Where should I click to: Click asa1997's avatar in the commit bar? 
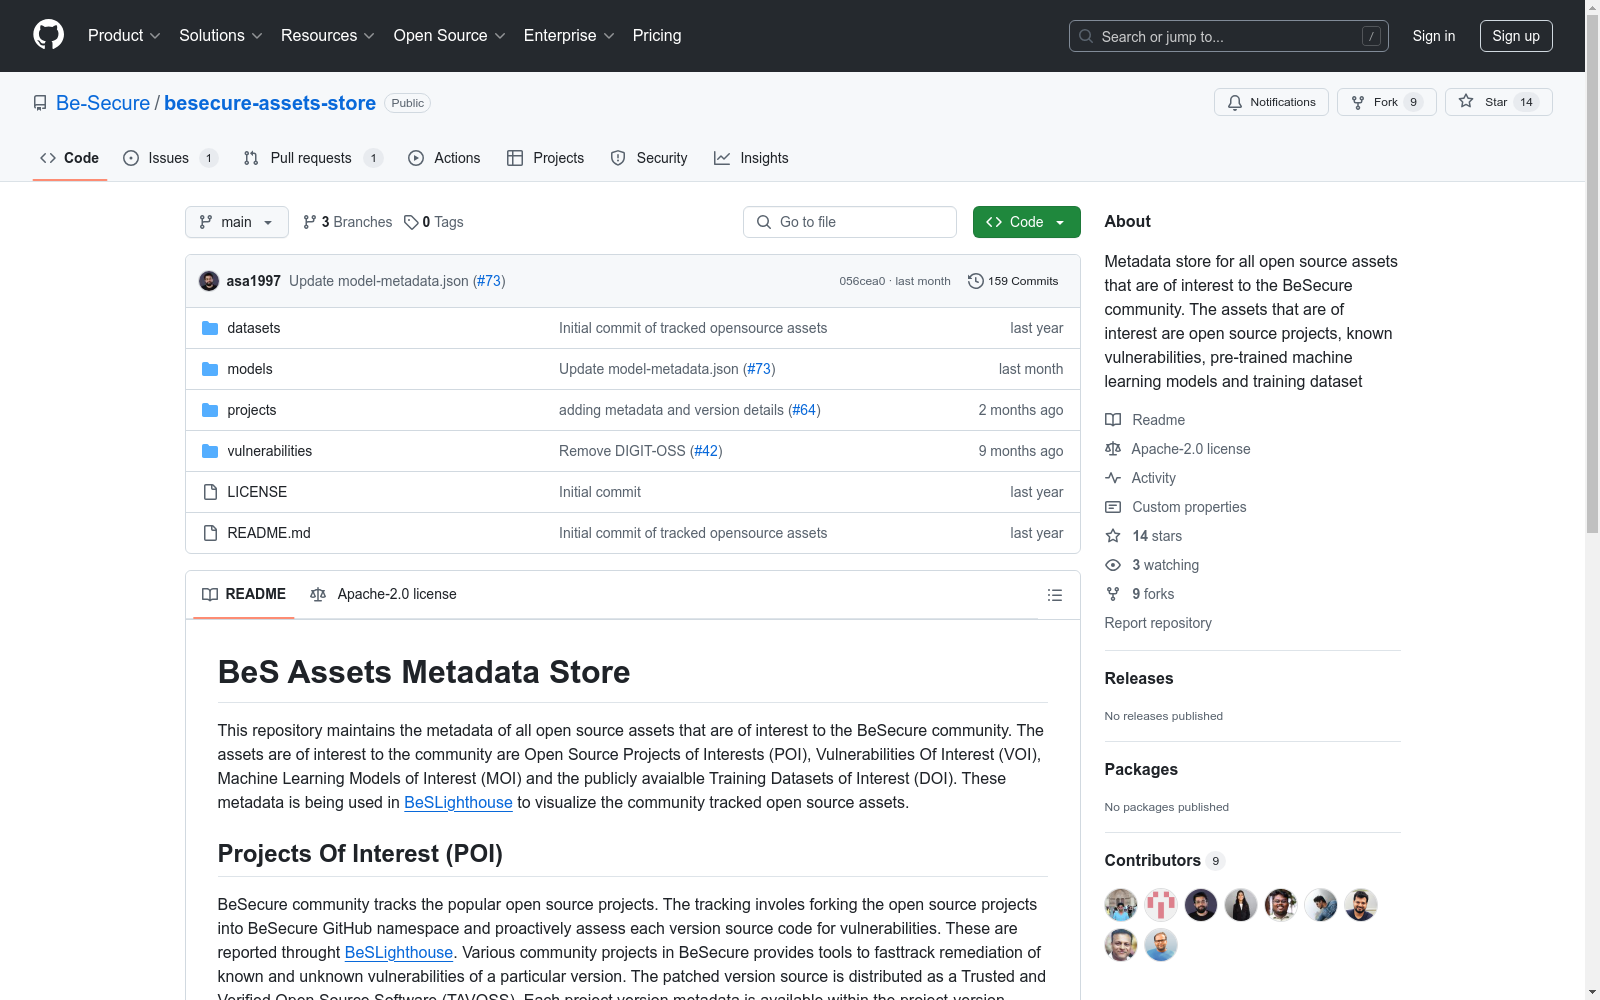209,281
